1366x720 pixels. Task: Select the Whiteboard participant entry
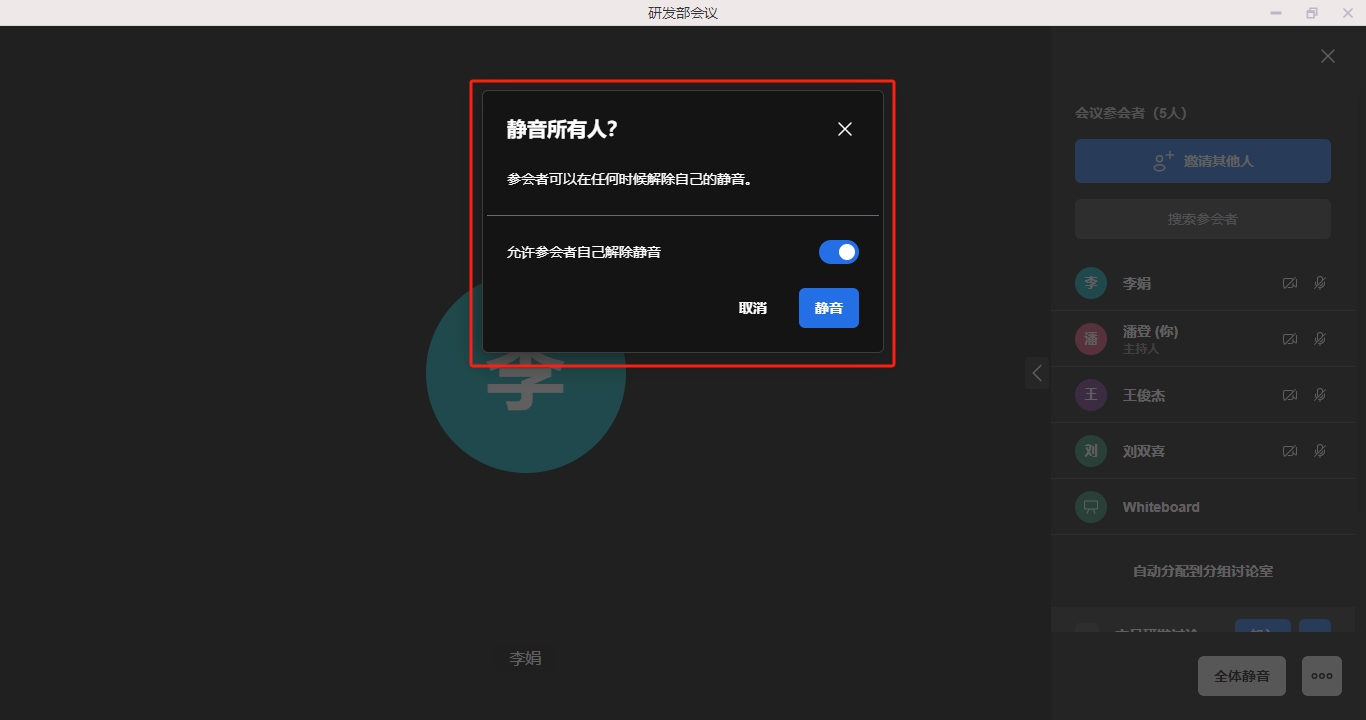click(x=1160, y=507)
